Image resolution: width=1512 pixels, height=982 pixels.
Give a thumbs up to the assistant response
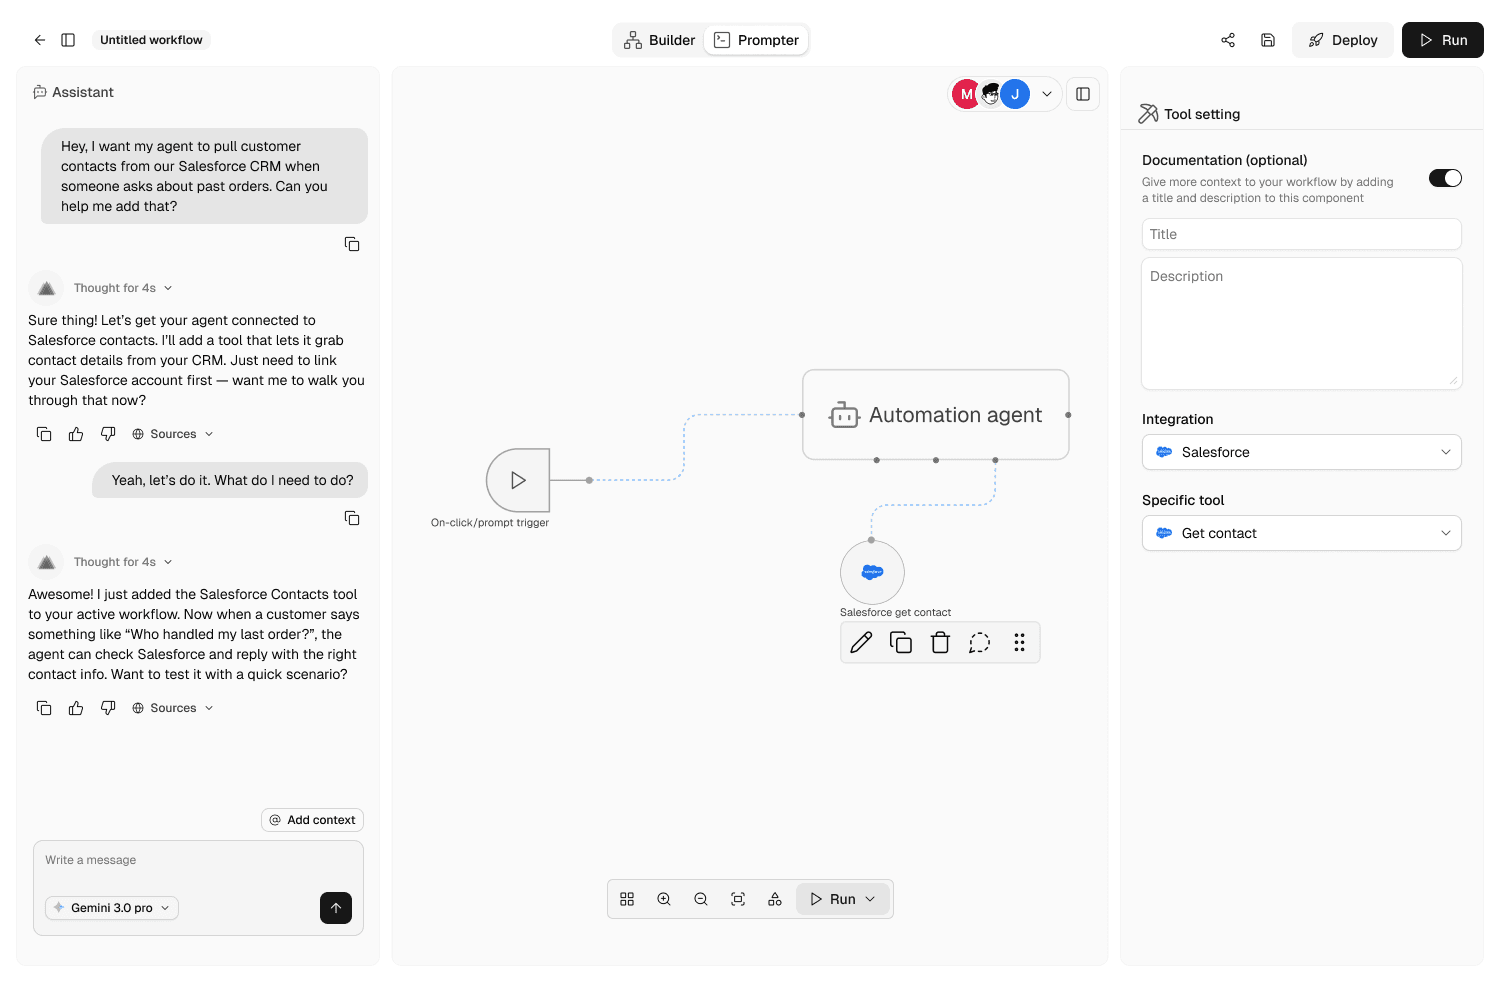click(x=76, y=707)
